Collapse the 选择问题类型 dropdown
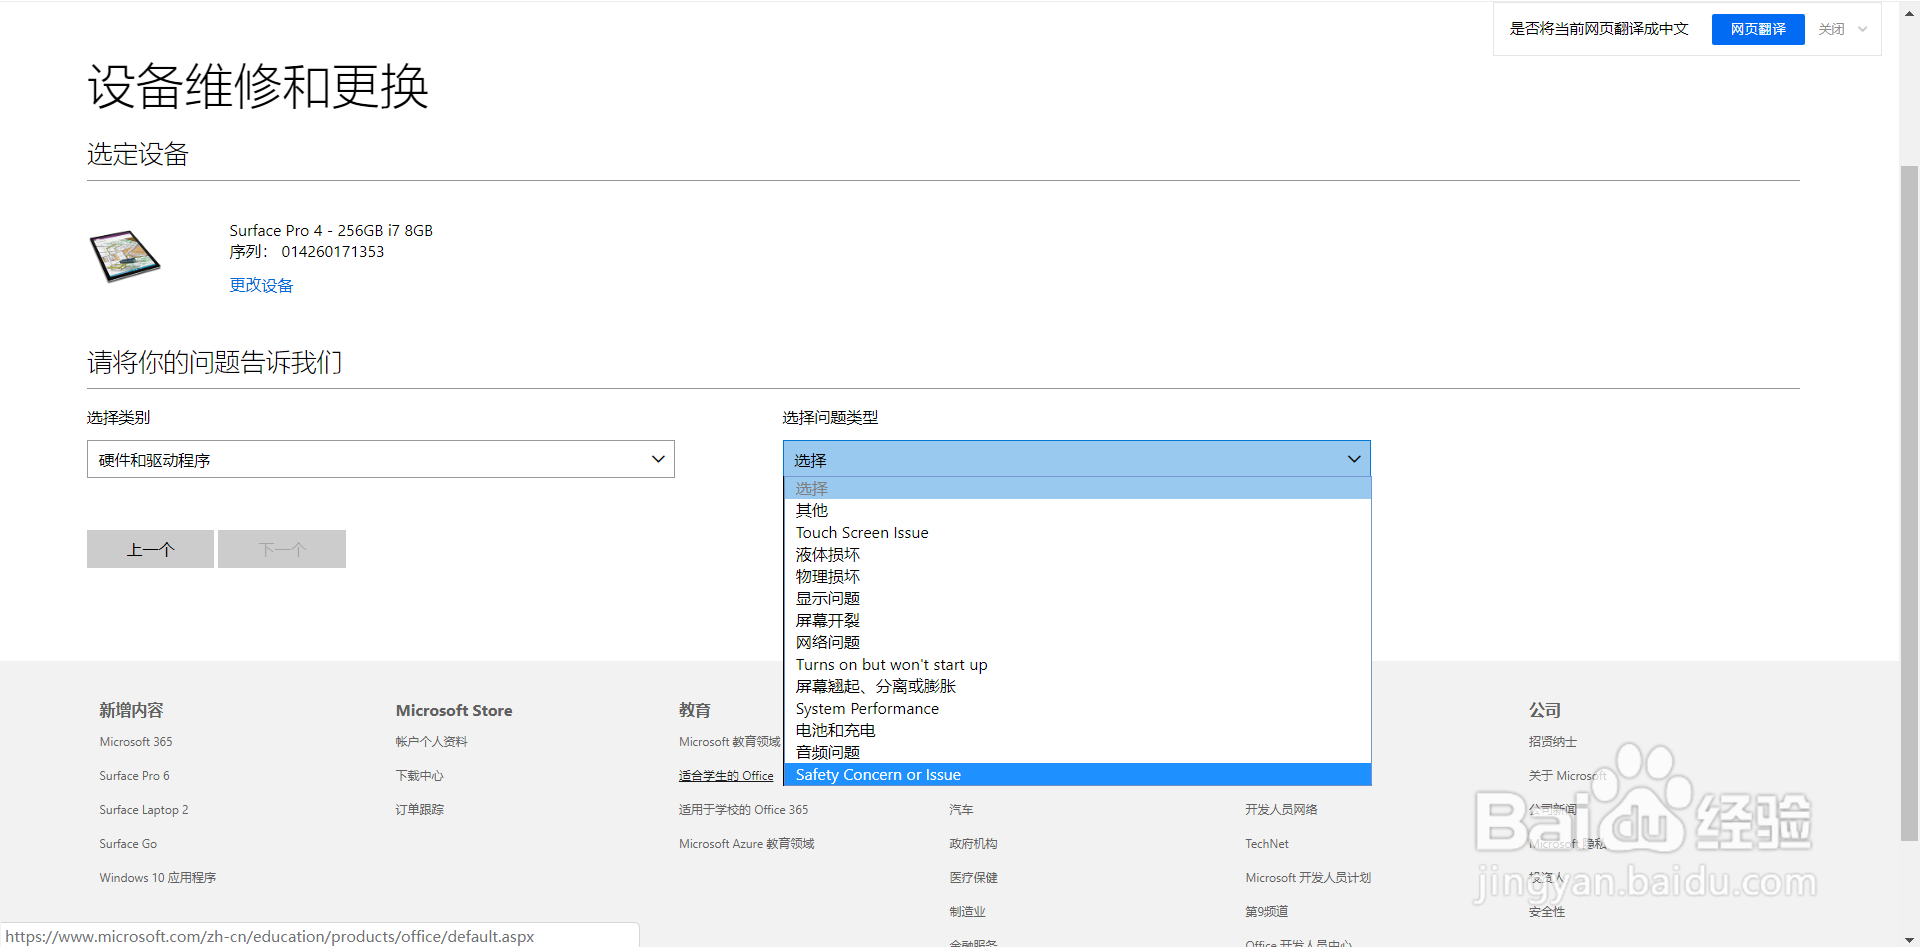This screenshot has height=947, width=1920. (x=1076, y=459)
